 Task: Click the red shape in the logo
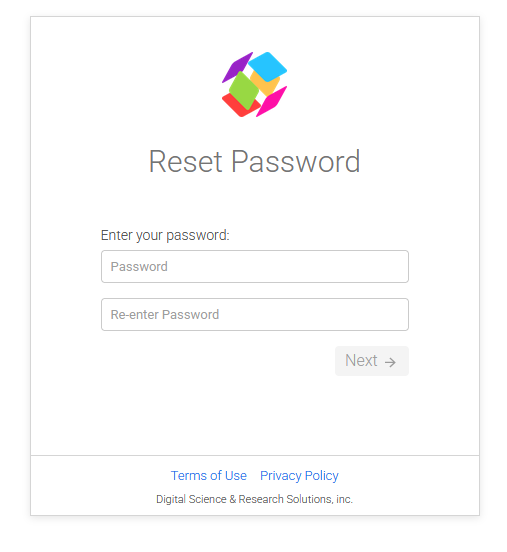point(238,107)
